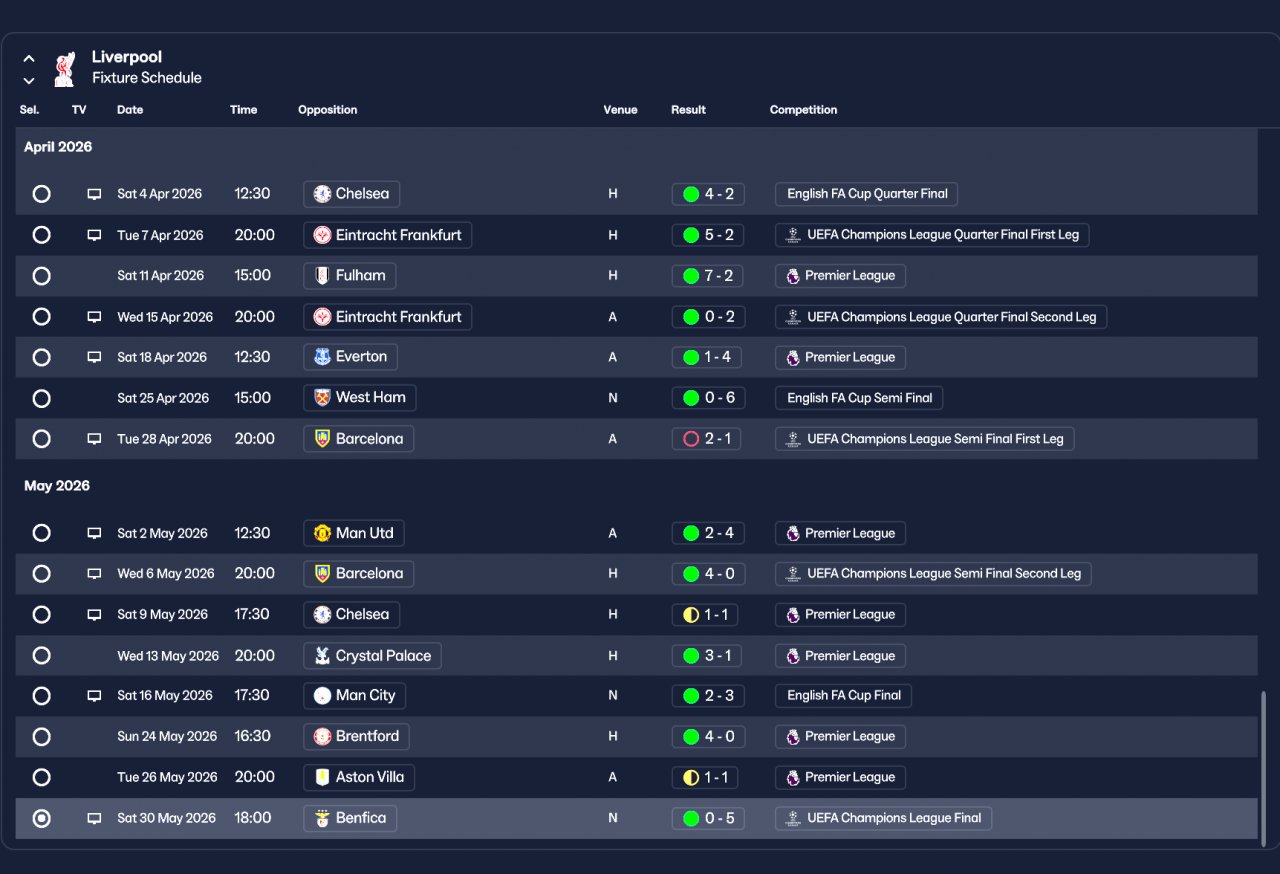Image resolution: width=1280 pixels, height=874 pixels.
Task: Open Brentford team button
Action: [357, 737]
